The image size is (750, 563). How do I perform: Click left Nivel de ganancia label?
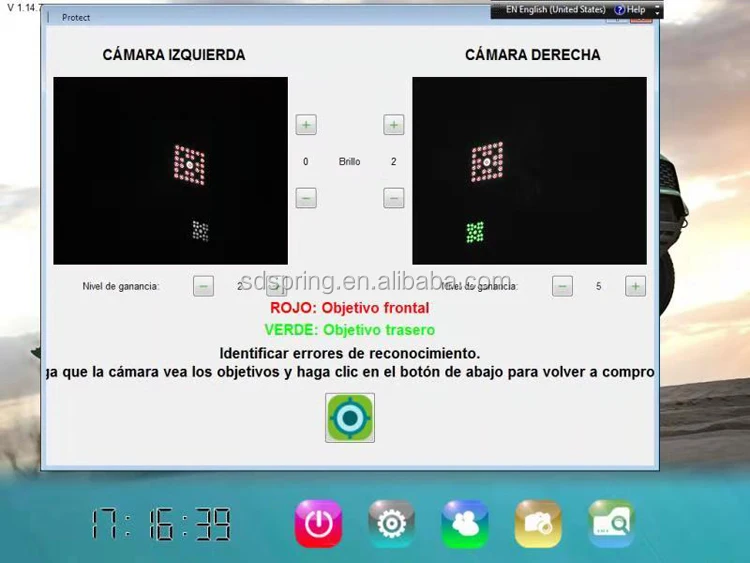[x=121, y=286]
